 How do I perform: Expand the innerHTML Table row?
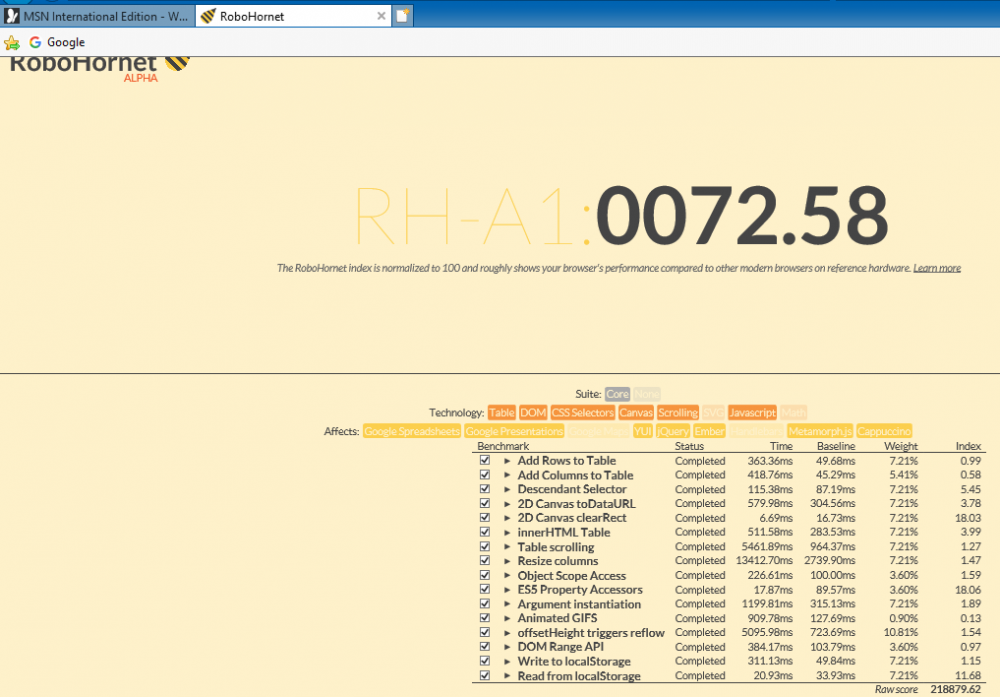(507, 532)
